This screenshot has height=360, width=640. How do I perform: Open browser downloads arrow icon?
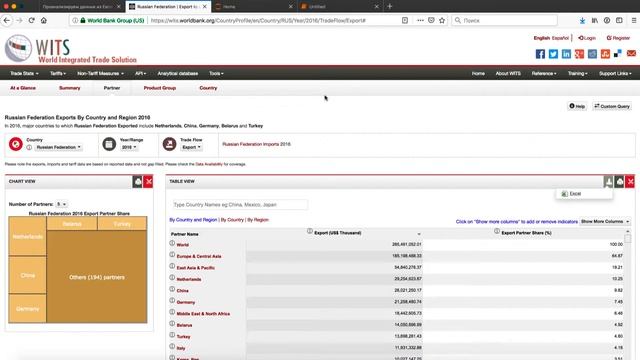click(582, 20)
